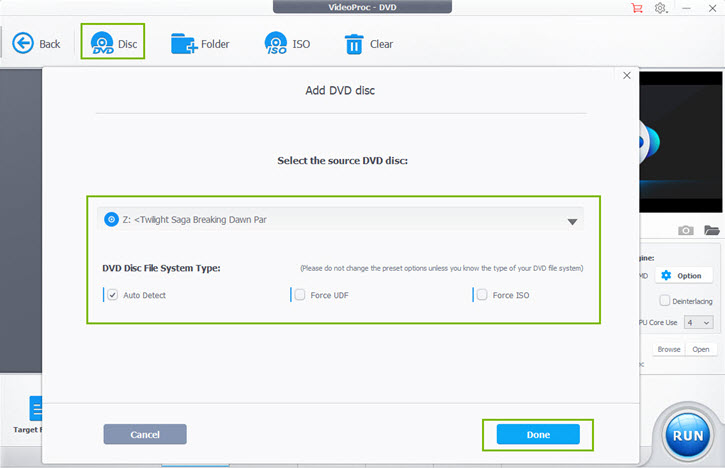725x468 pixels.
Task: Close the Add DVD disc dialog
Action: 627,76
